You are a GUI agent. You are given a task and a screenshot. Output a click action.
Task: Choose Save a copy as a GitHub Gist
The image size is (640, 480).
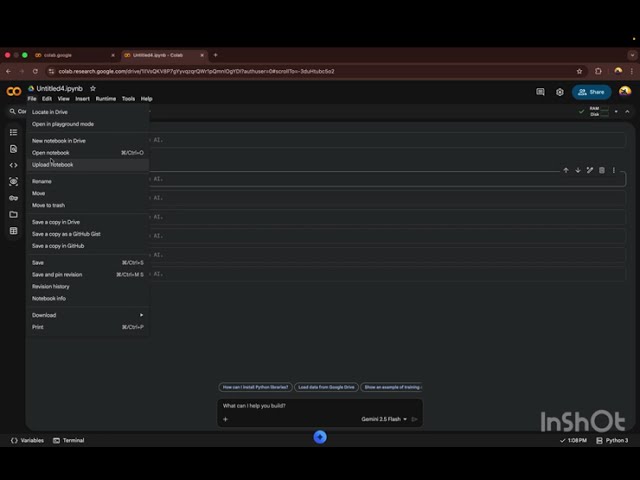point(88,234)
